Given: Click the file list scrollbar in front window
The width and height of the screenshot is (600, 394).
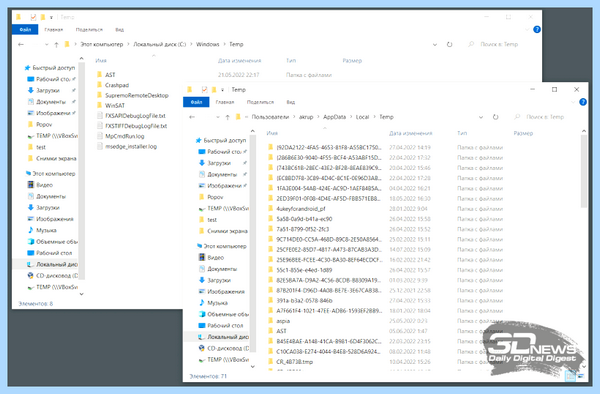Looking at the screenshot, I should [x=584, y=171].
